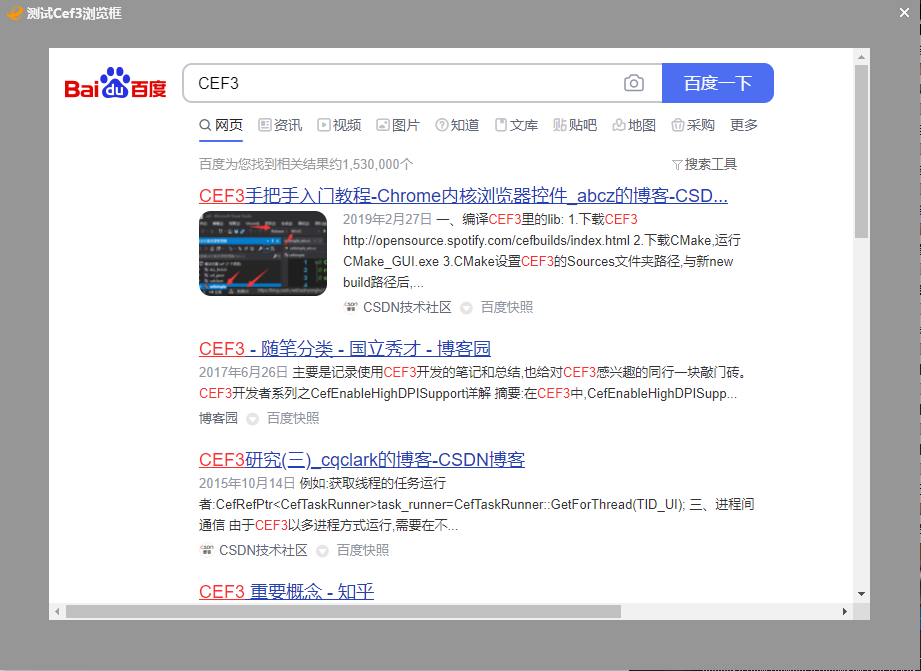Click the 百度一下 search button
Image resolution: width=921 pixels, height=671 pixels.
[x=717, y=83]
